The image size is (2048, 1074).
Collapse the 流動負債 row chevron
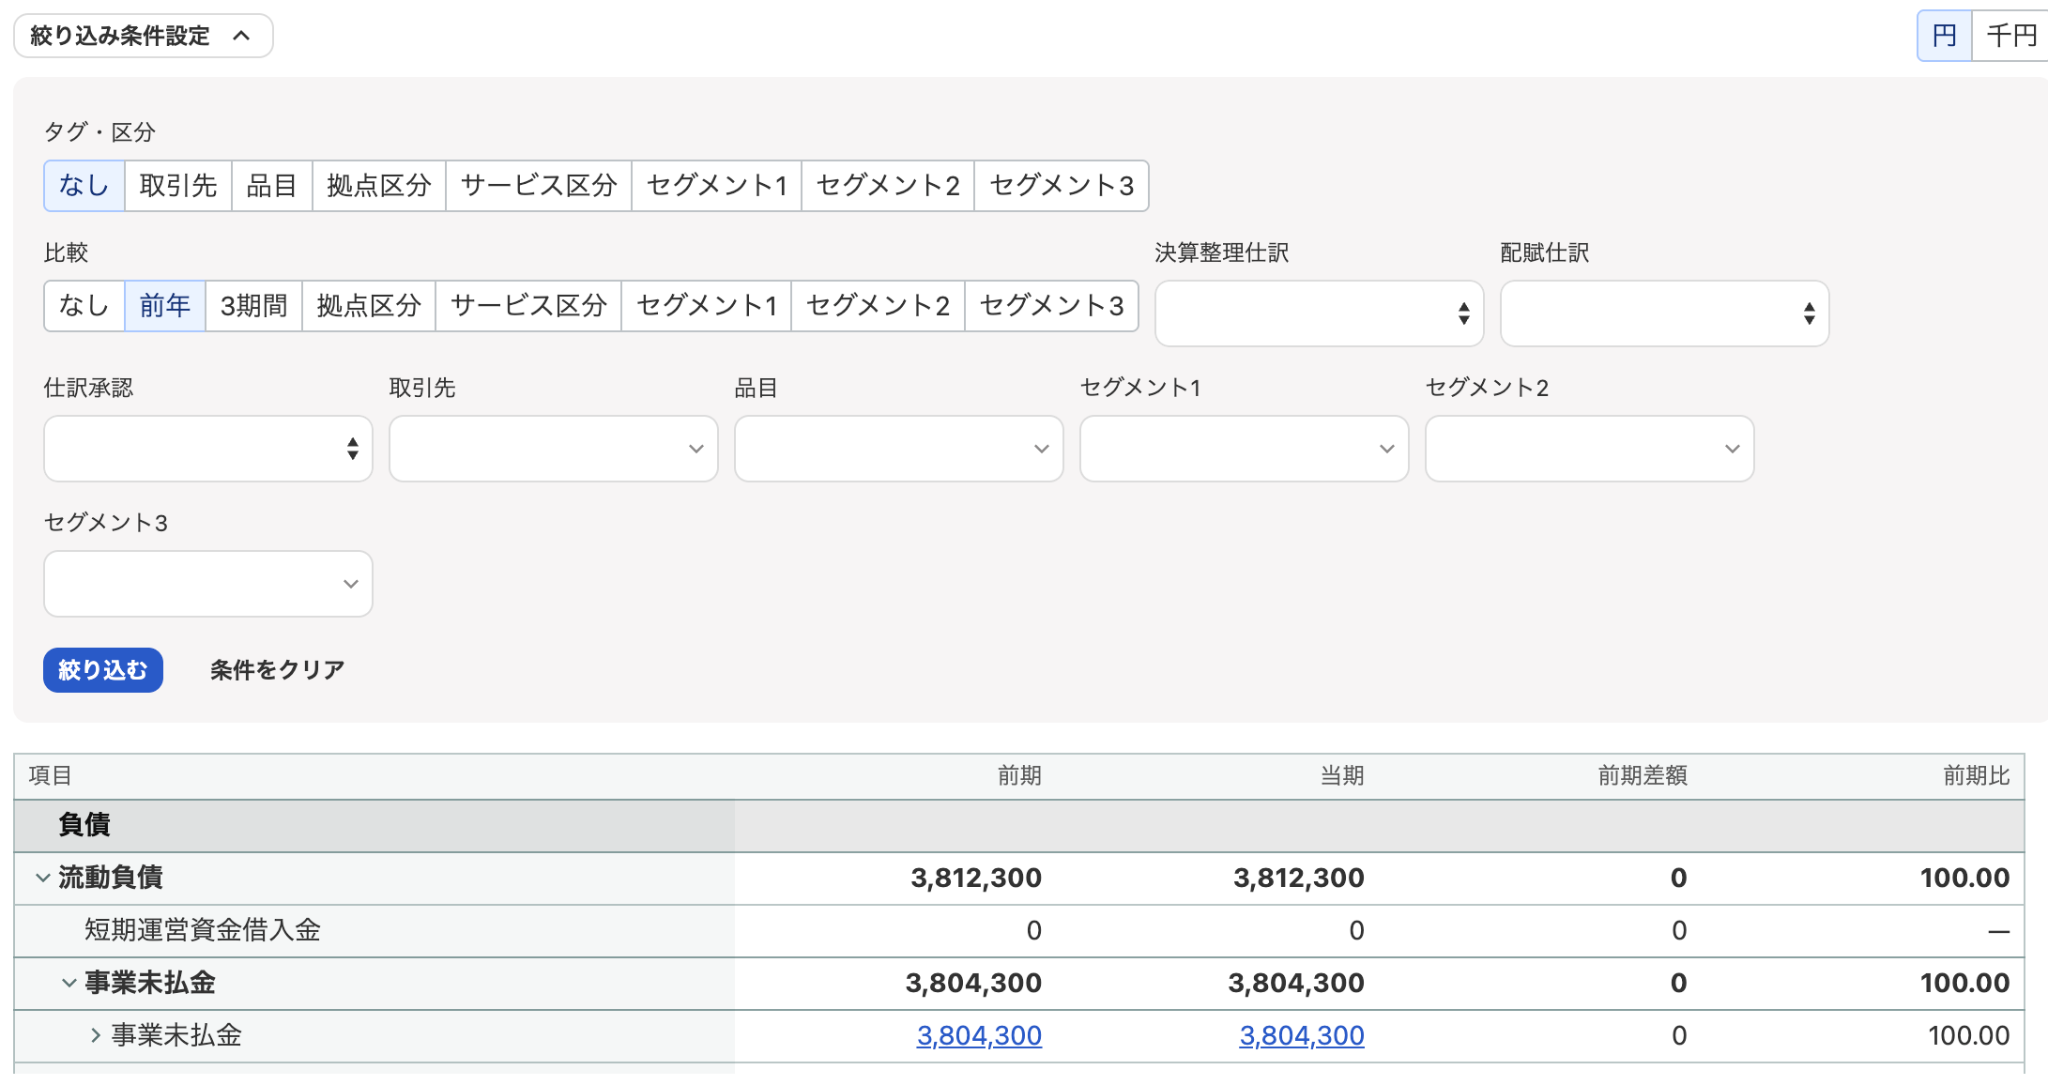43,878
